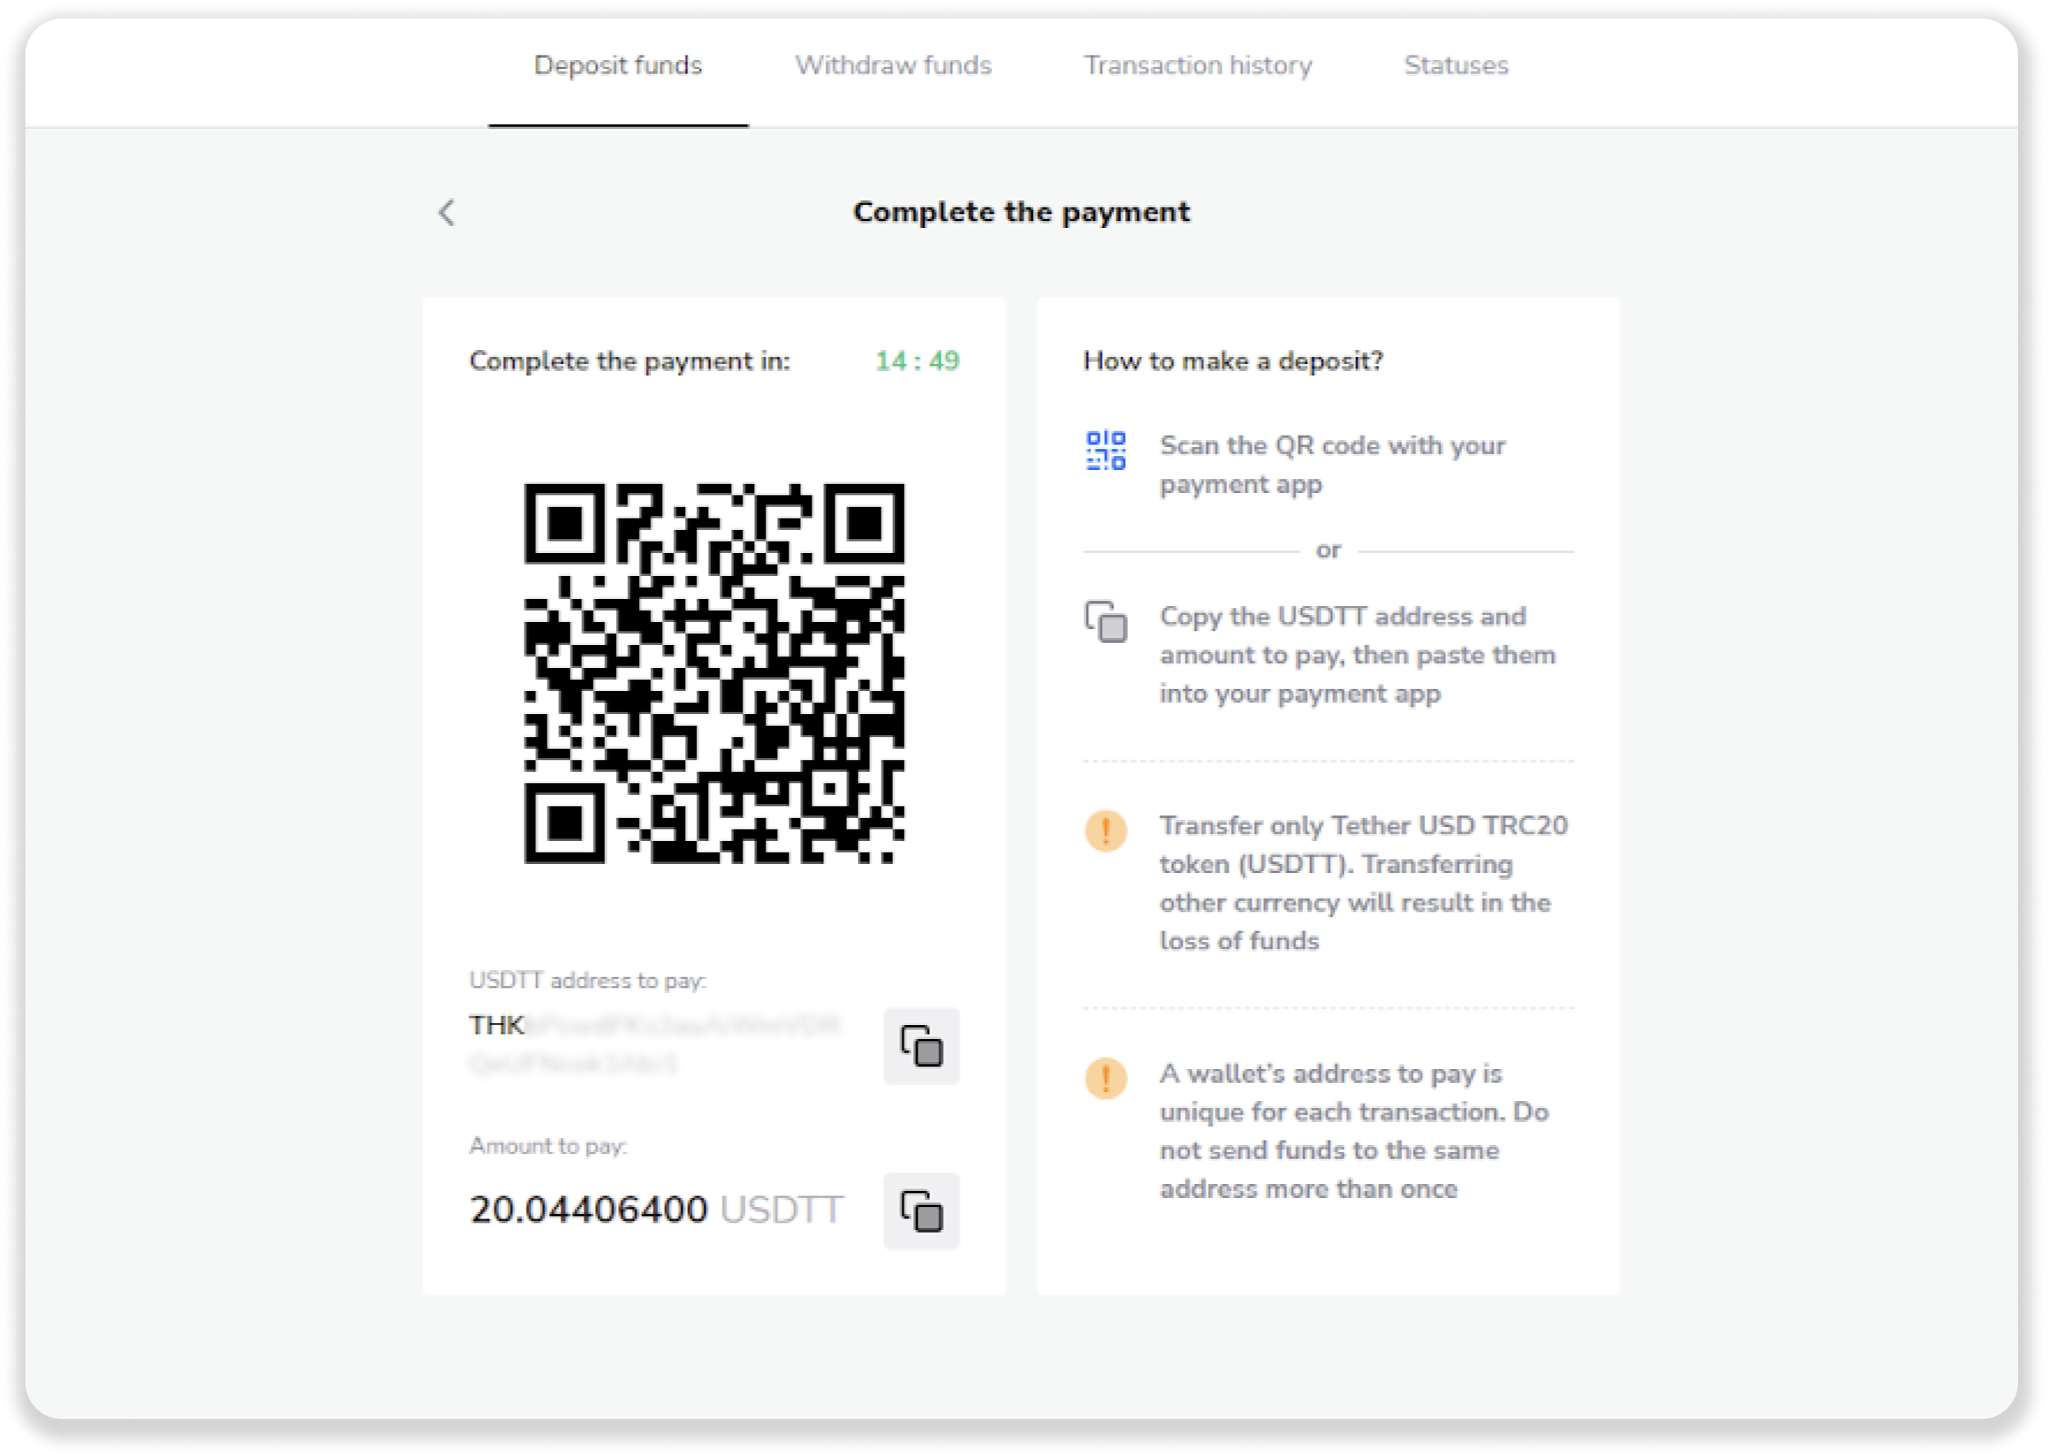Copy the amount to pay
Screen dimensions: 2048x1456
[x=921, y=1211]
